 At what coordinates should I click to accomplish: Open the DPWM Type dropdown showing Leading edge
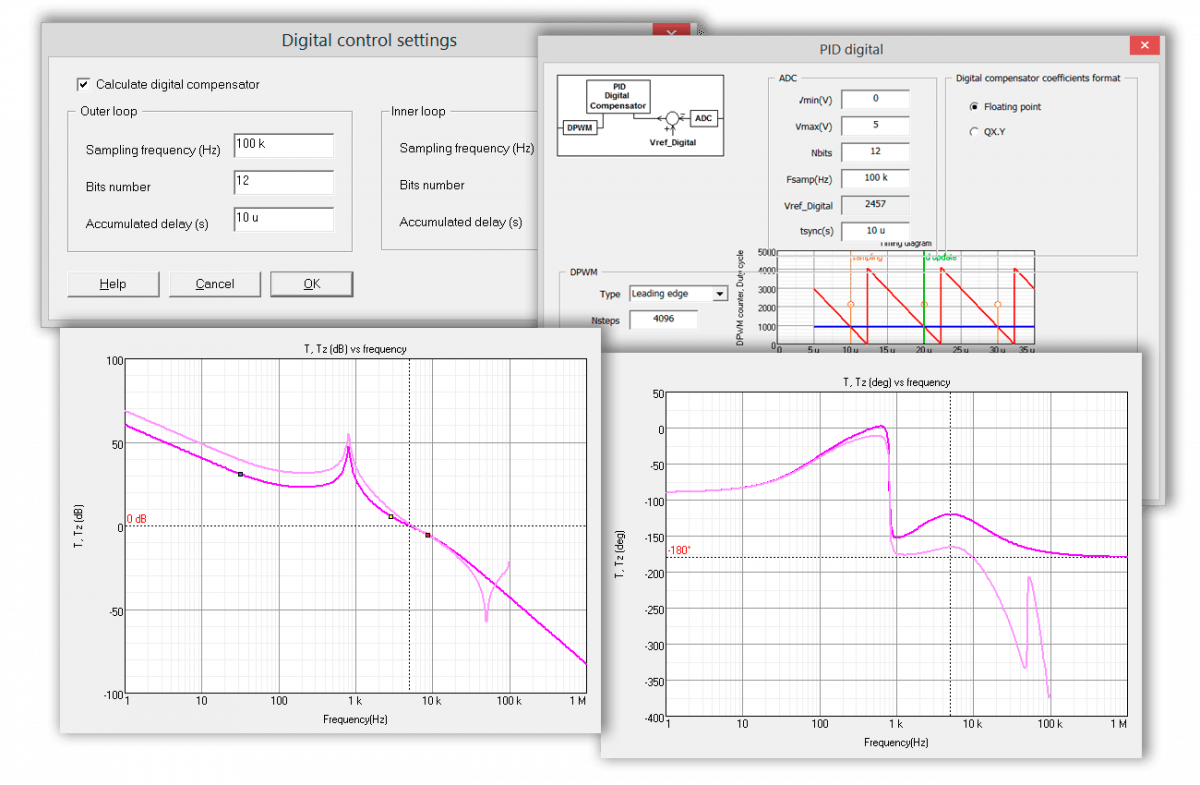pyautogui.click(x=718, y=294)
